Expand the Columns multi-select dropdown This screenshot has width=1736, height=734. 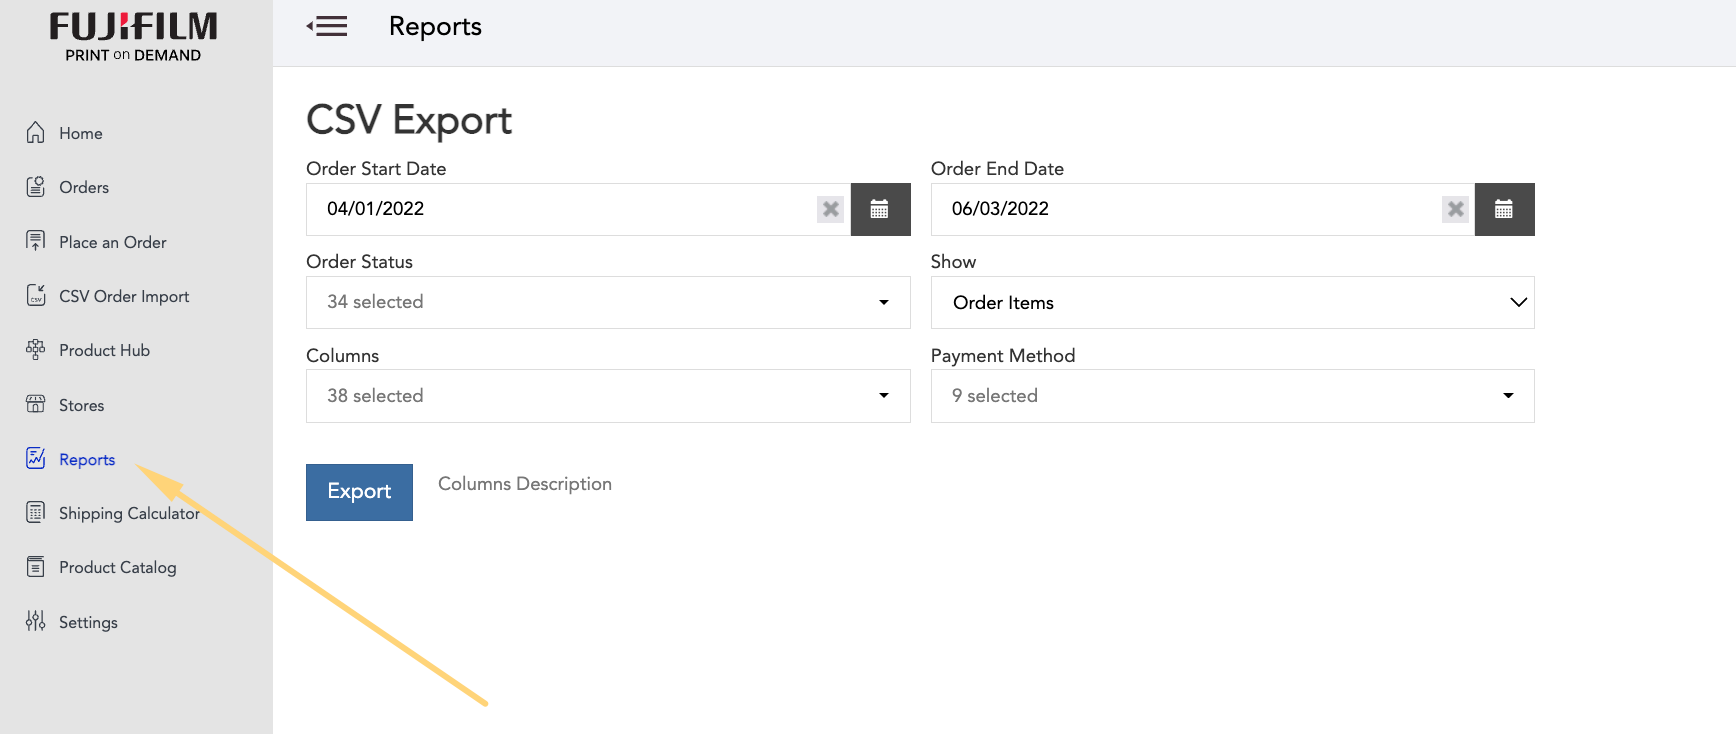tap(608, 396)
